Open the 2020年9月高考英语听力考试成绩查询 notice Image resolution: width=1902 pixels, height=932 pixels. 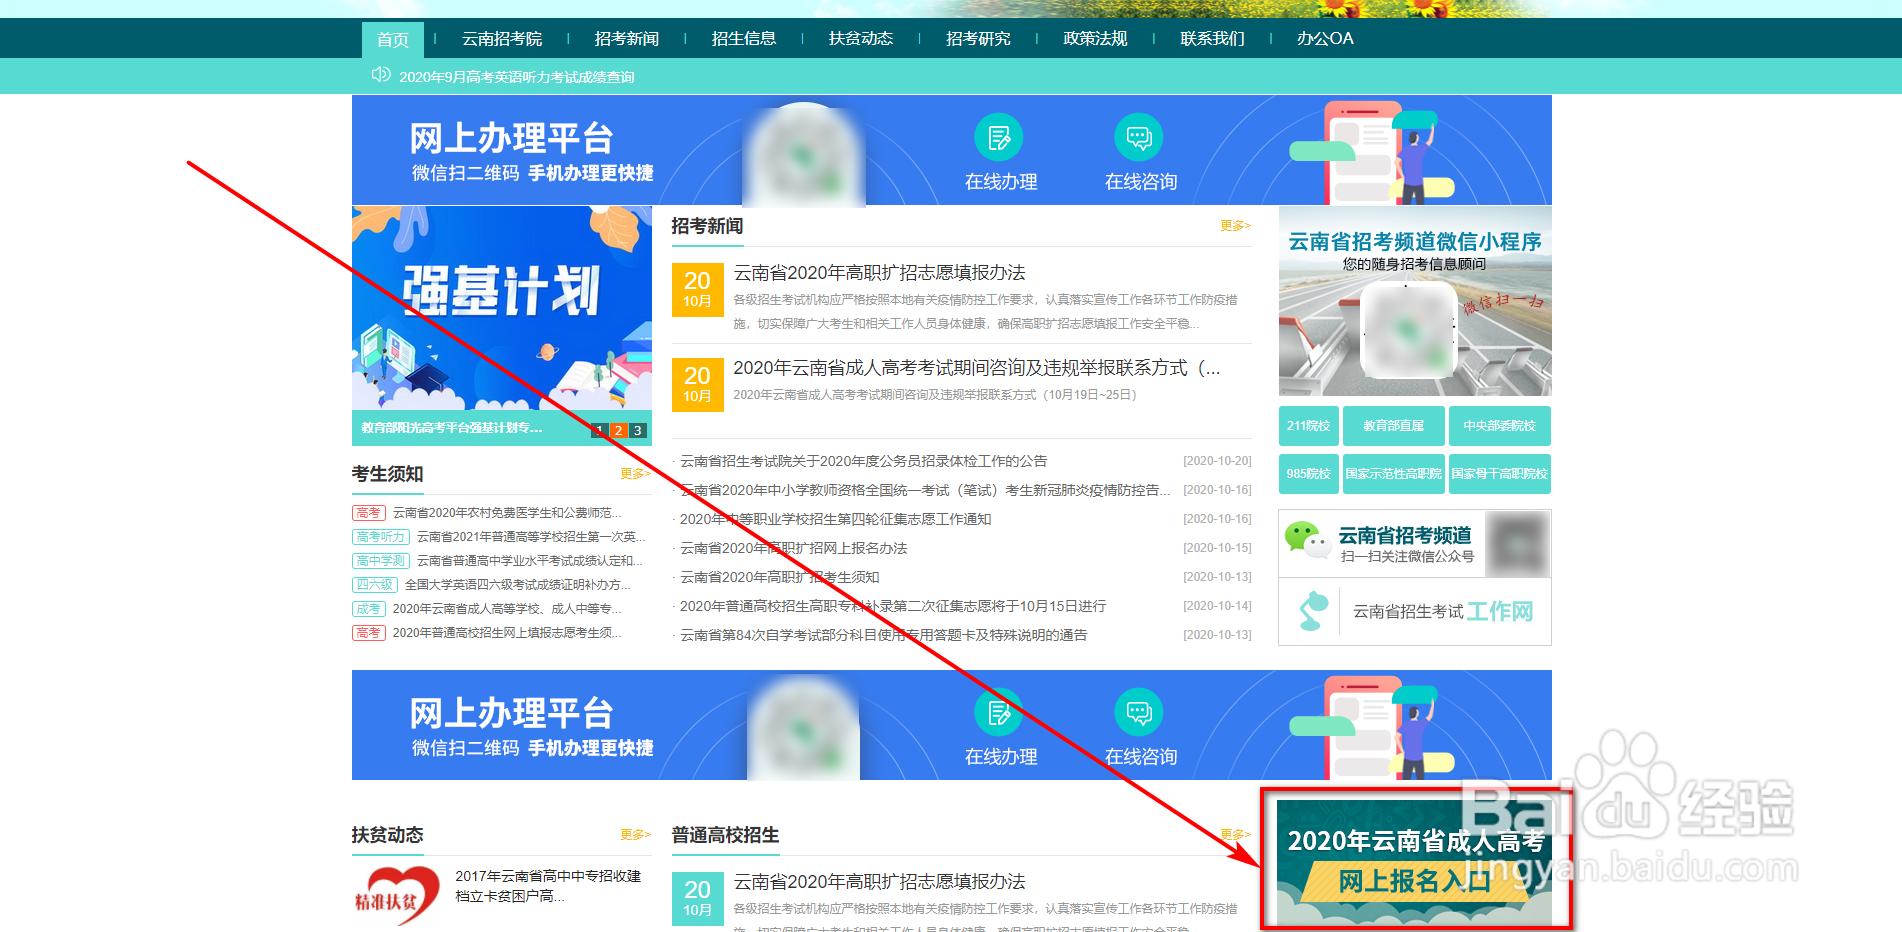[517, 77]
